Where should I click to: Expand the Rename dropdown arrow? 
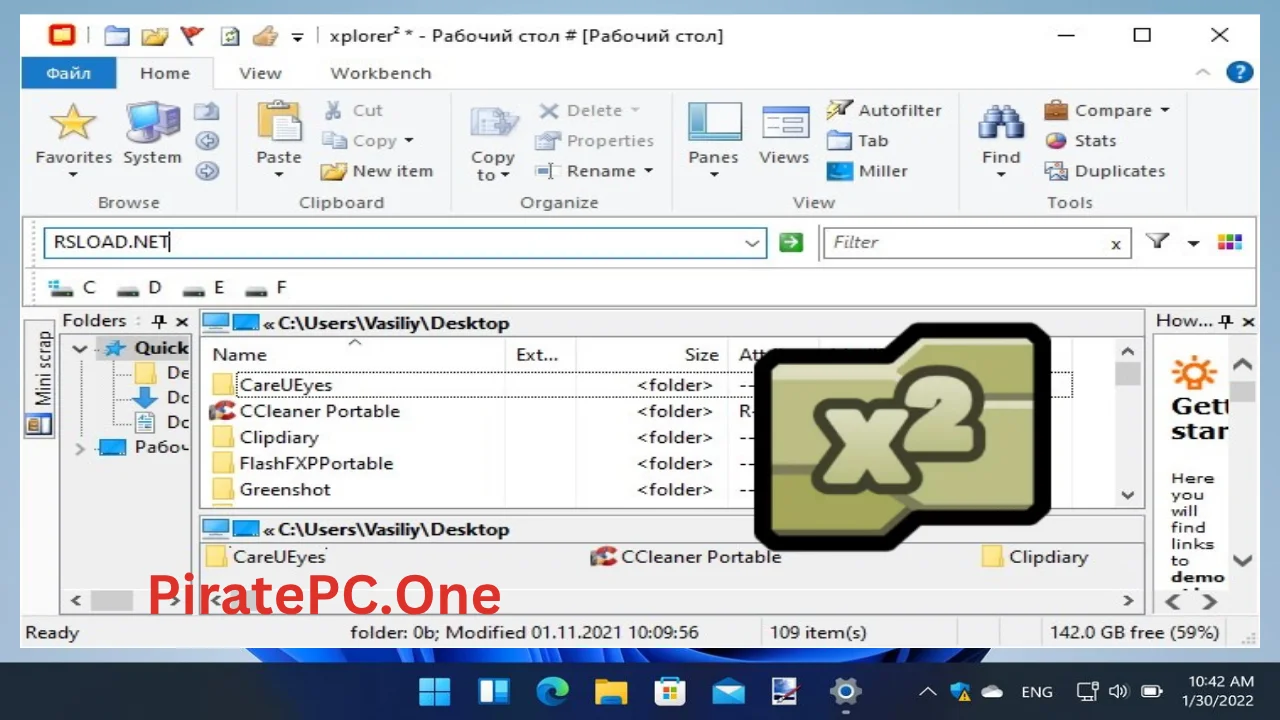coord(648,171)
